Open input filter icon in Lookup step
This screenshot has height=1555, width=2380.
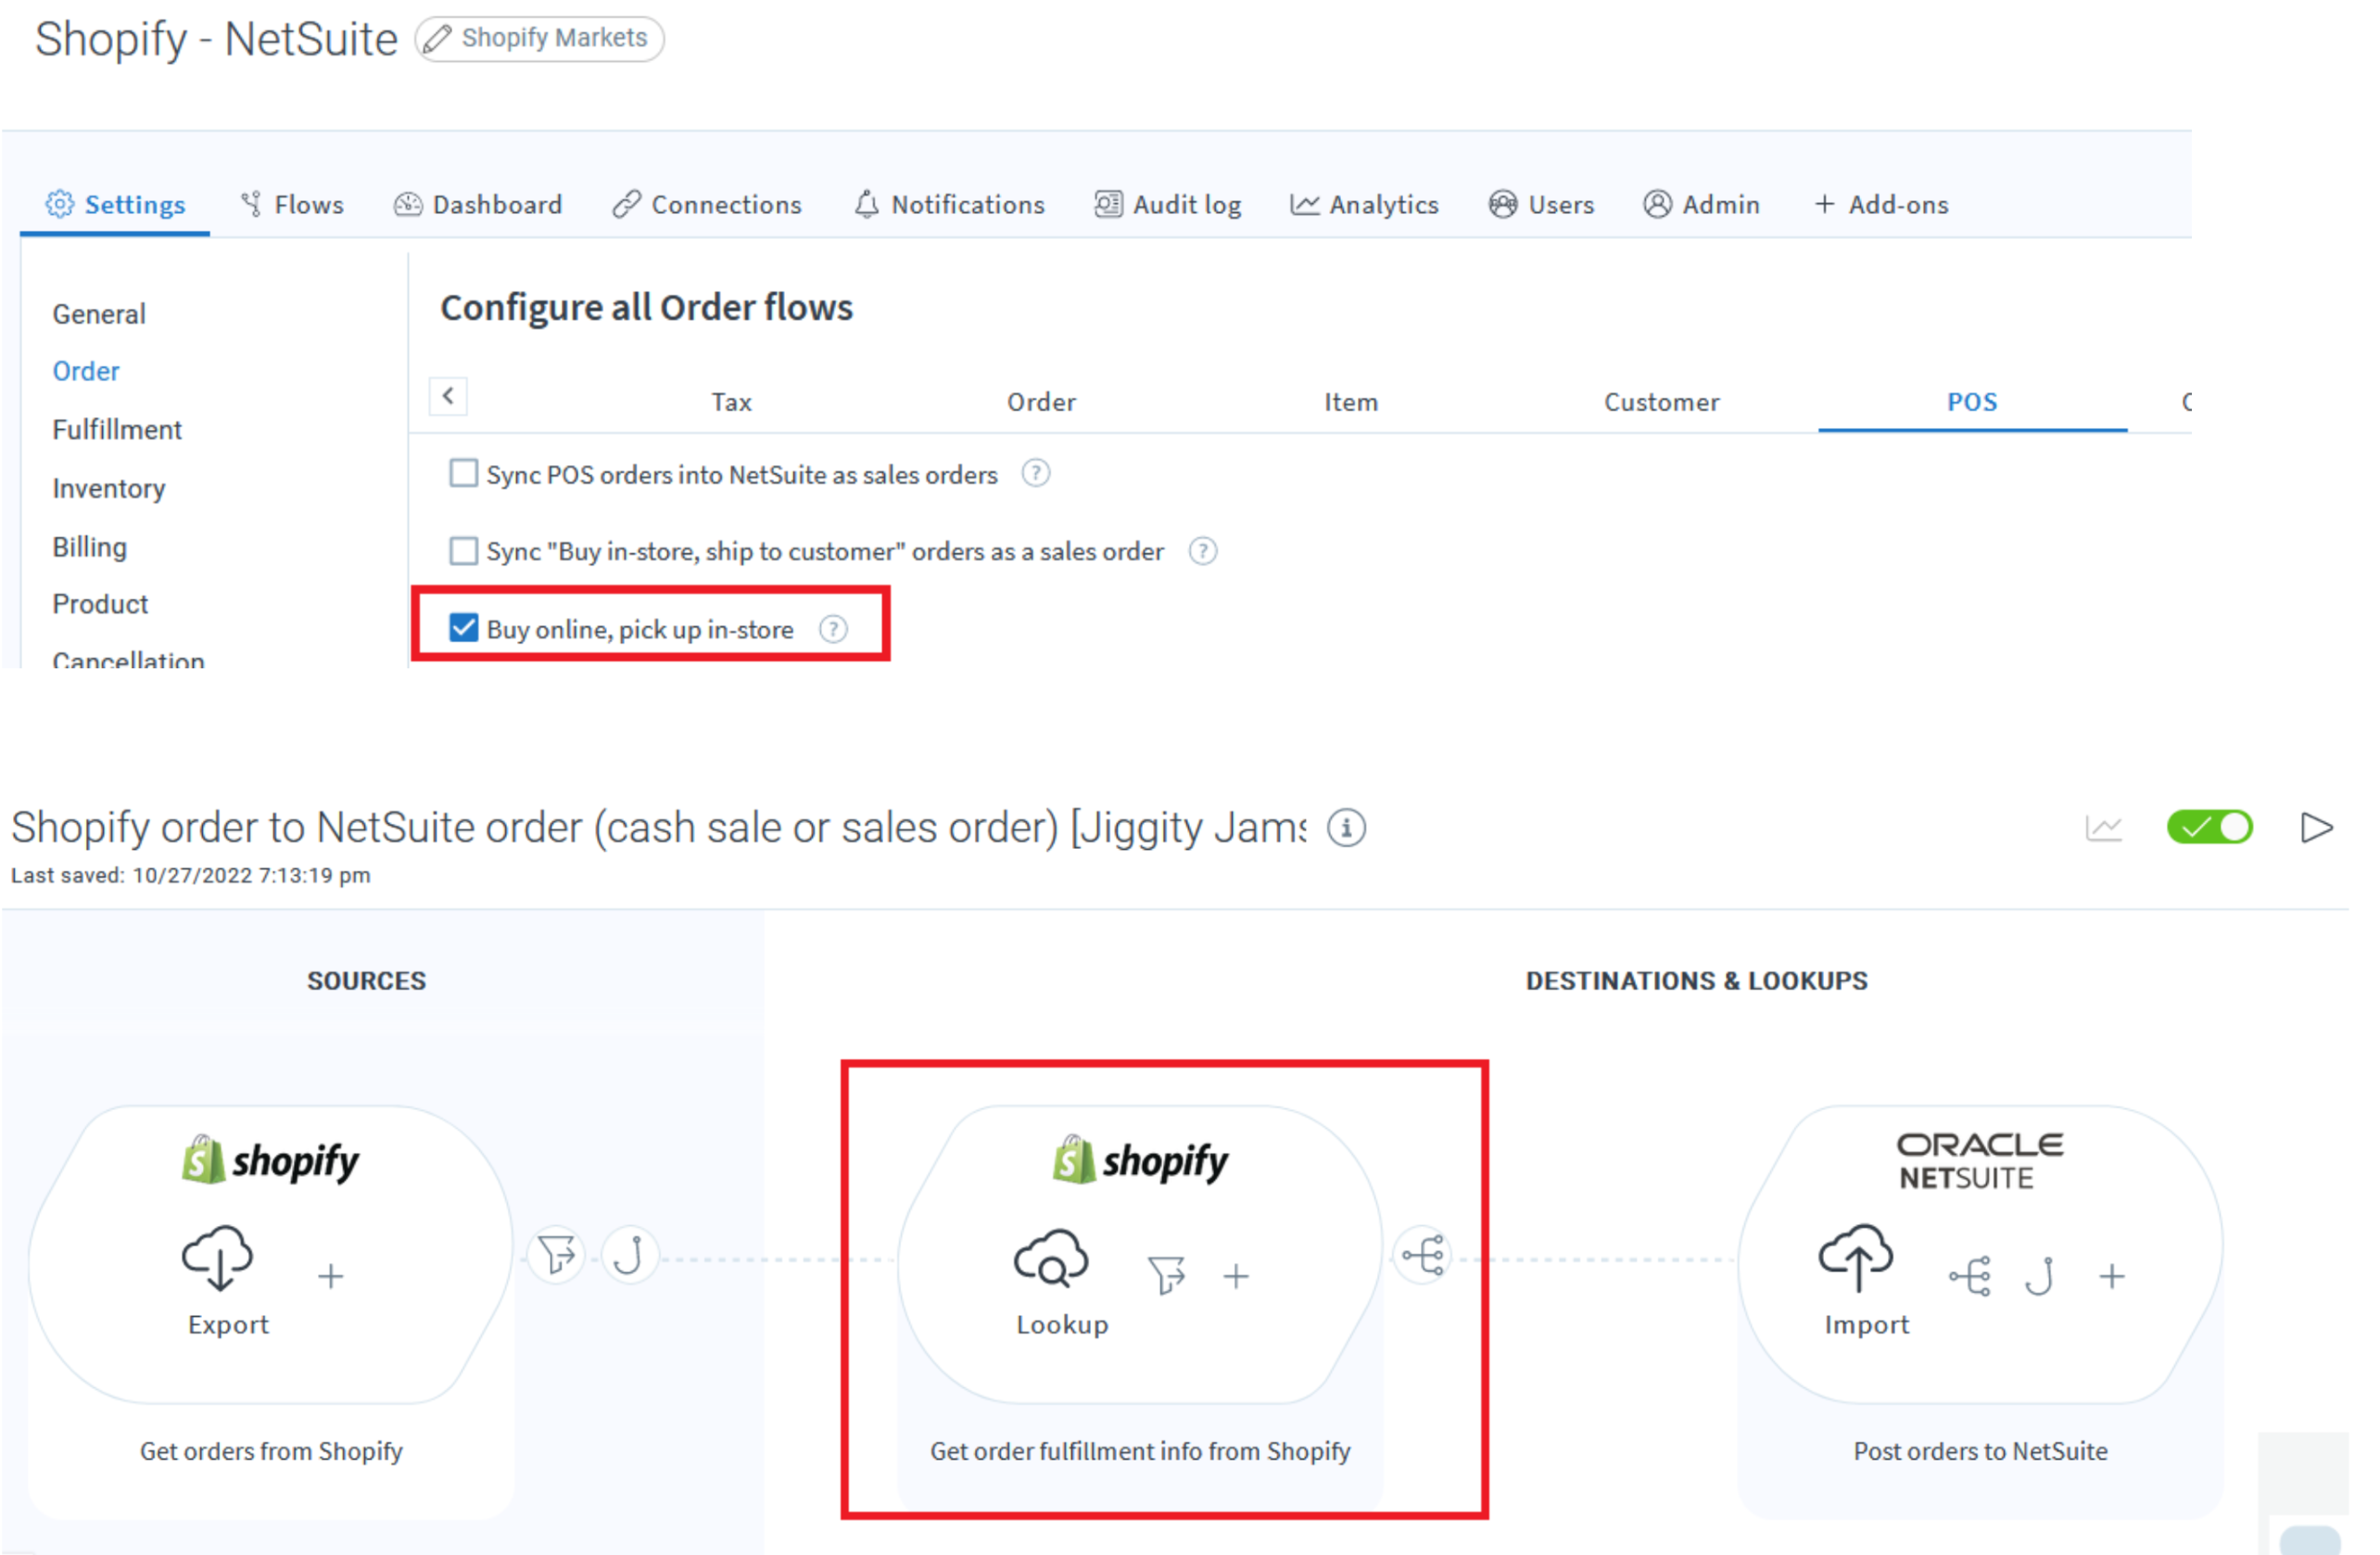click(x=1166, y=1277)
